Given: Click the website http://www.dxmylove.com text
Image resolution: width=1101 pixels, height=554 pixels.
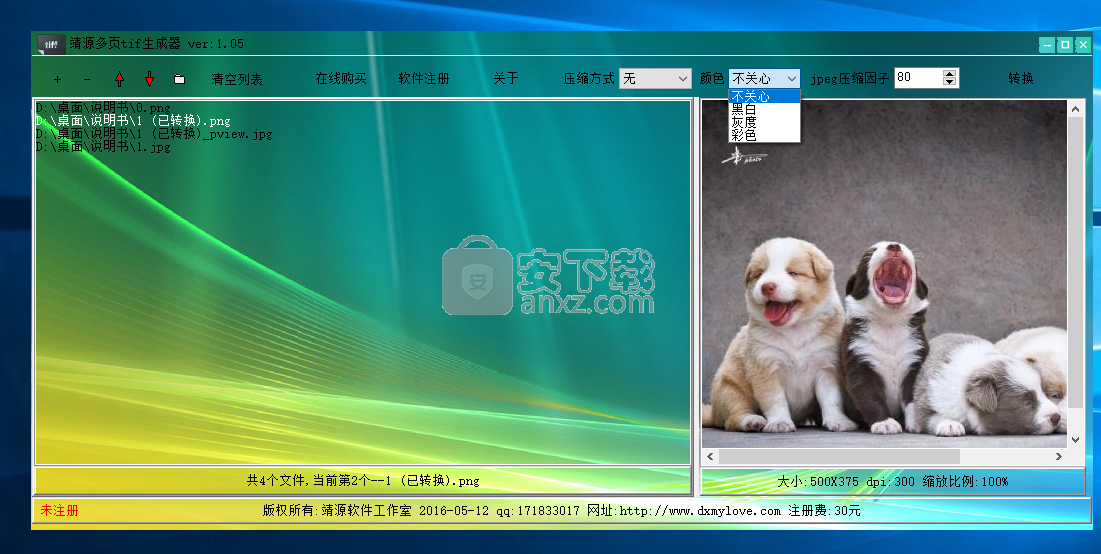Looking at the screenshot, I should [699, 511].
